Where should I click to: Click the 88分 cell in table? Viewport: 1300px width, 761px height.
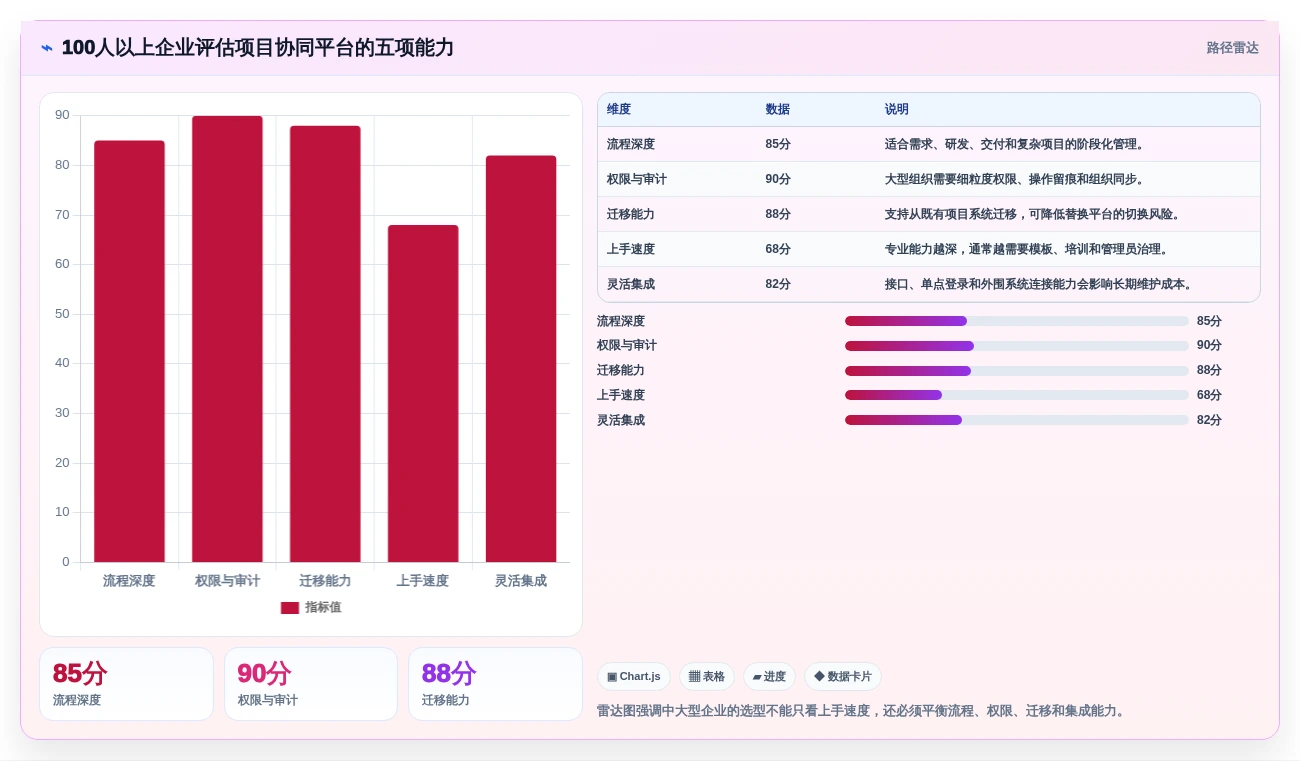(778, 215)
